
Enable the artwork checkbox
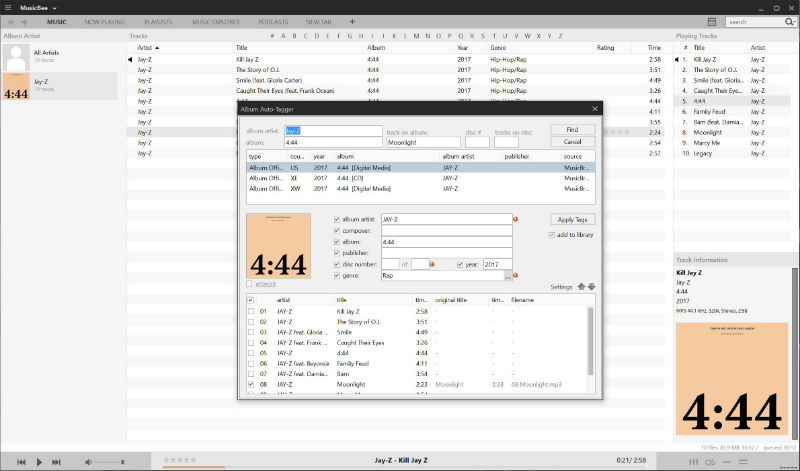click(250, 284)
